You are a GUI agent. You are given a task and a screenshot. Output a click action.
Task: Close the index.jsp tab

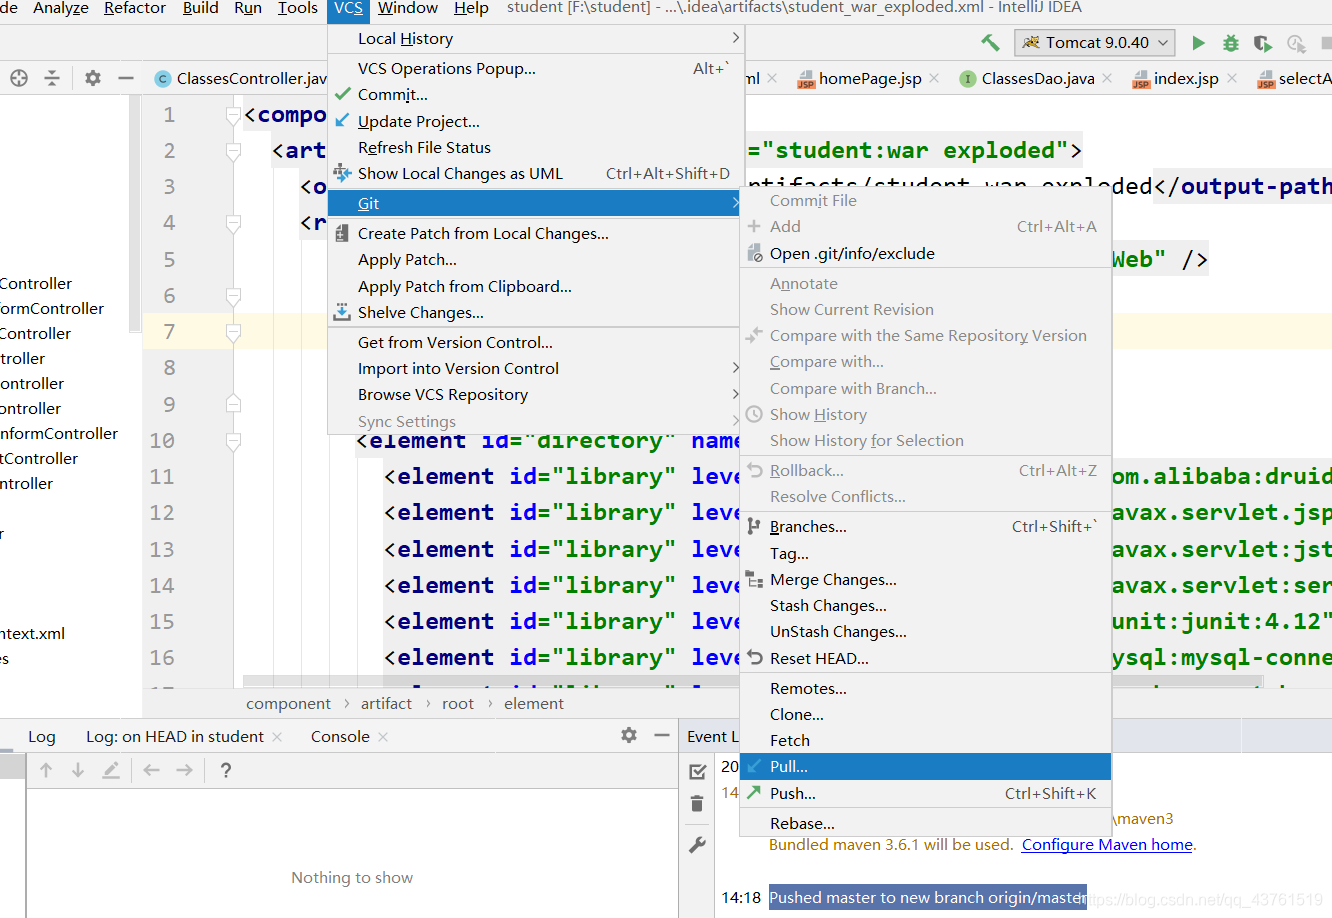coord(1231,78)
